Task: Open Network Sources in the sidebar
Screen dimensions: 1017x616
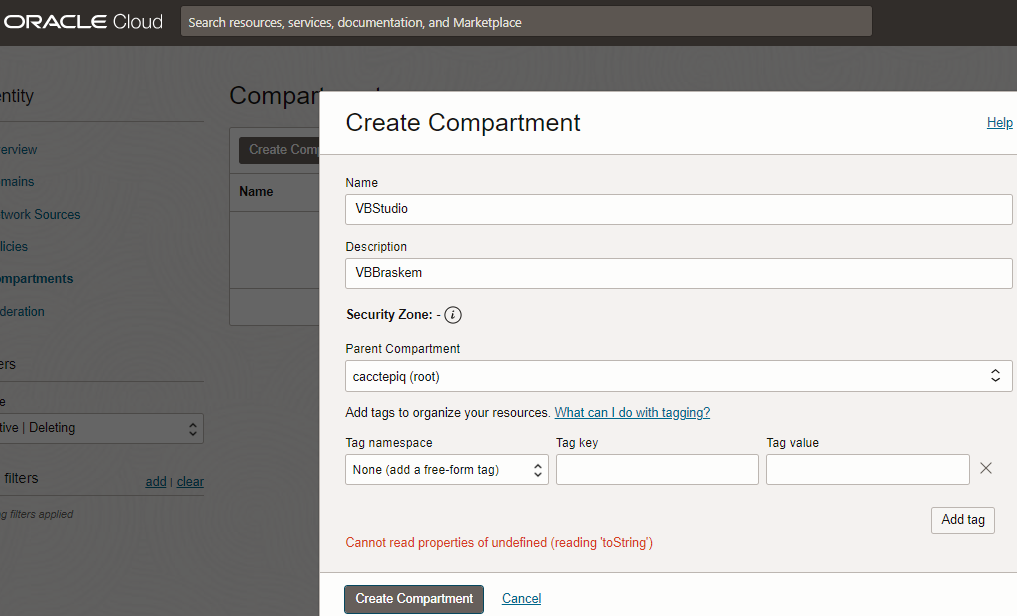Action: click(x=40, y=214)
